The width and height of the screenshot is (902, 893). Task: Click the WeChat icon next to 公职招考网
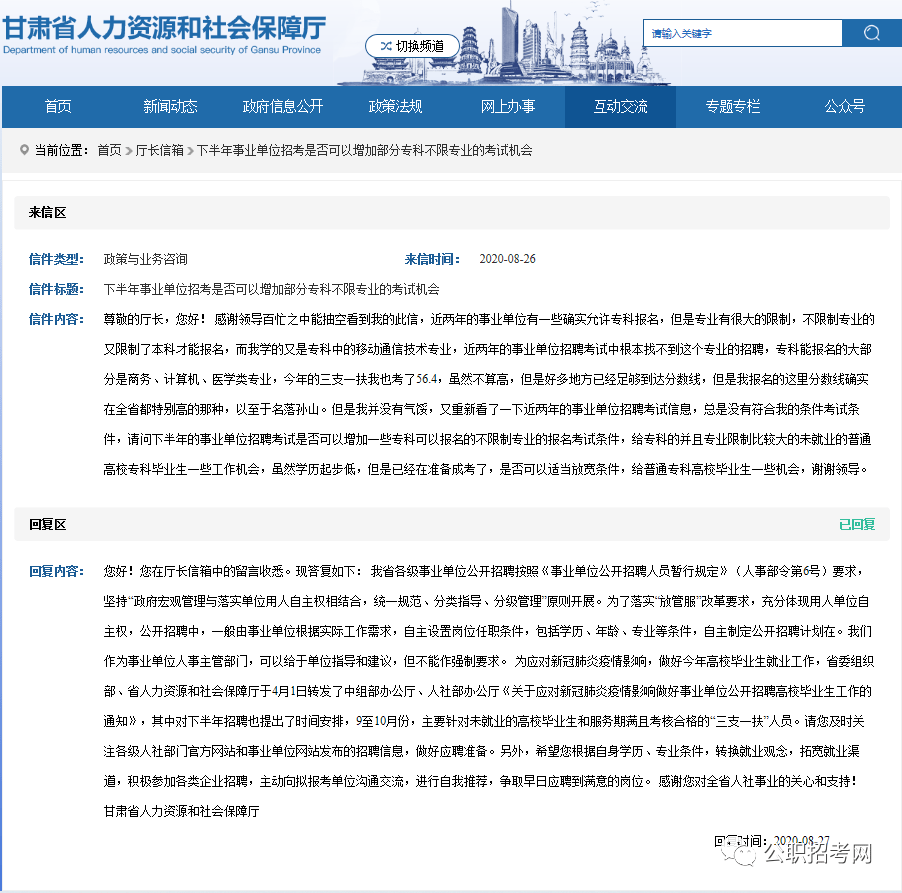pos(741,854)
